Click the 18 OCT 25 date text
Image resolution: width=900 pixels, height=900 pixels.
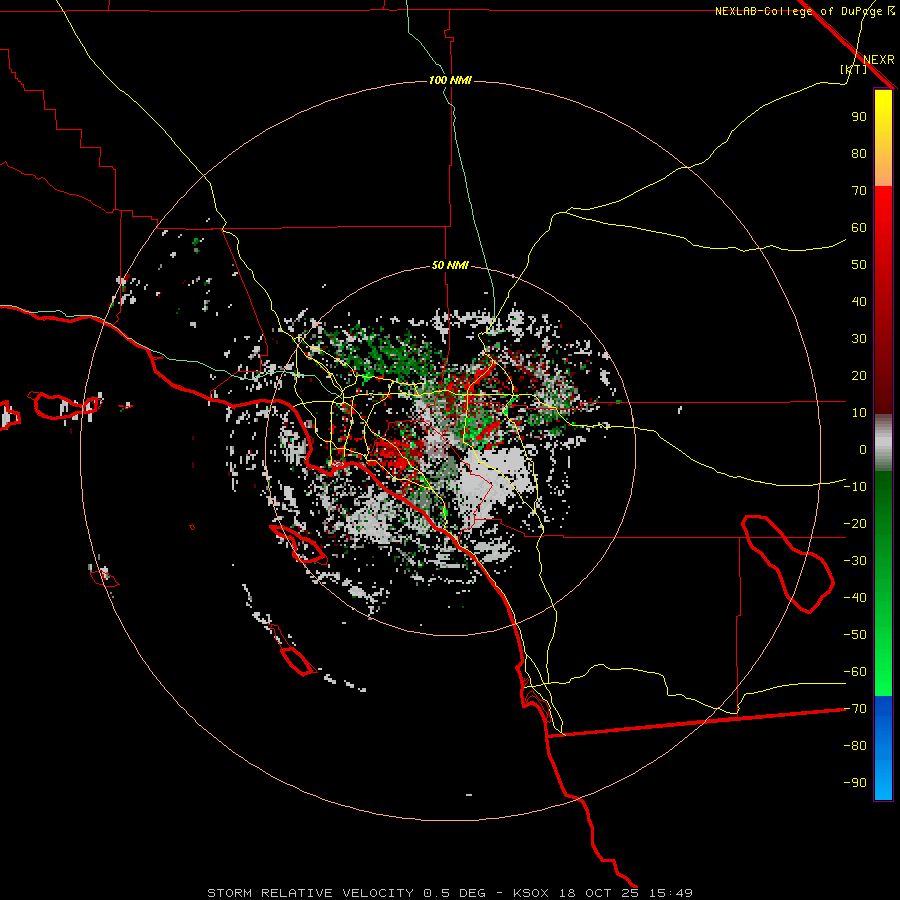click(600, 893)
